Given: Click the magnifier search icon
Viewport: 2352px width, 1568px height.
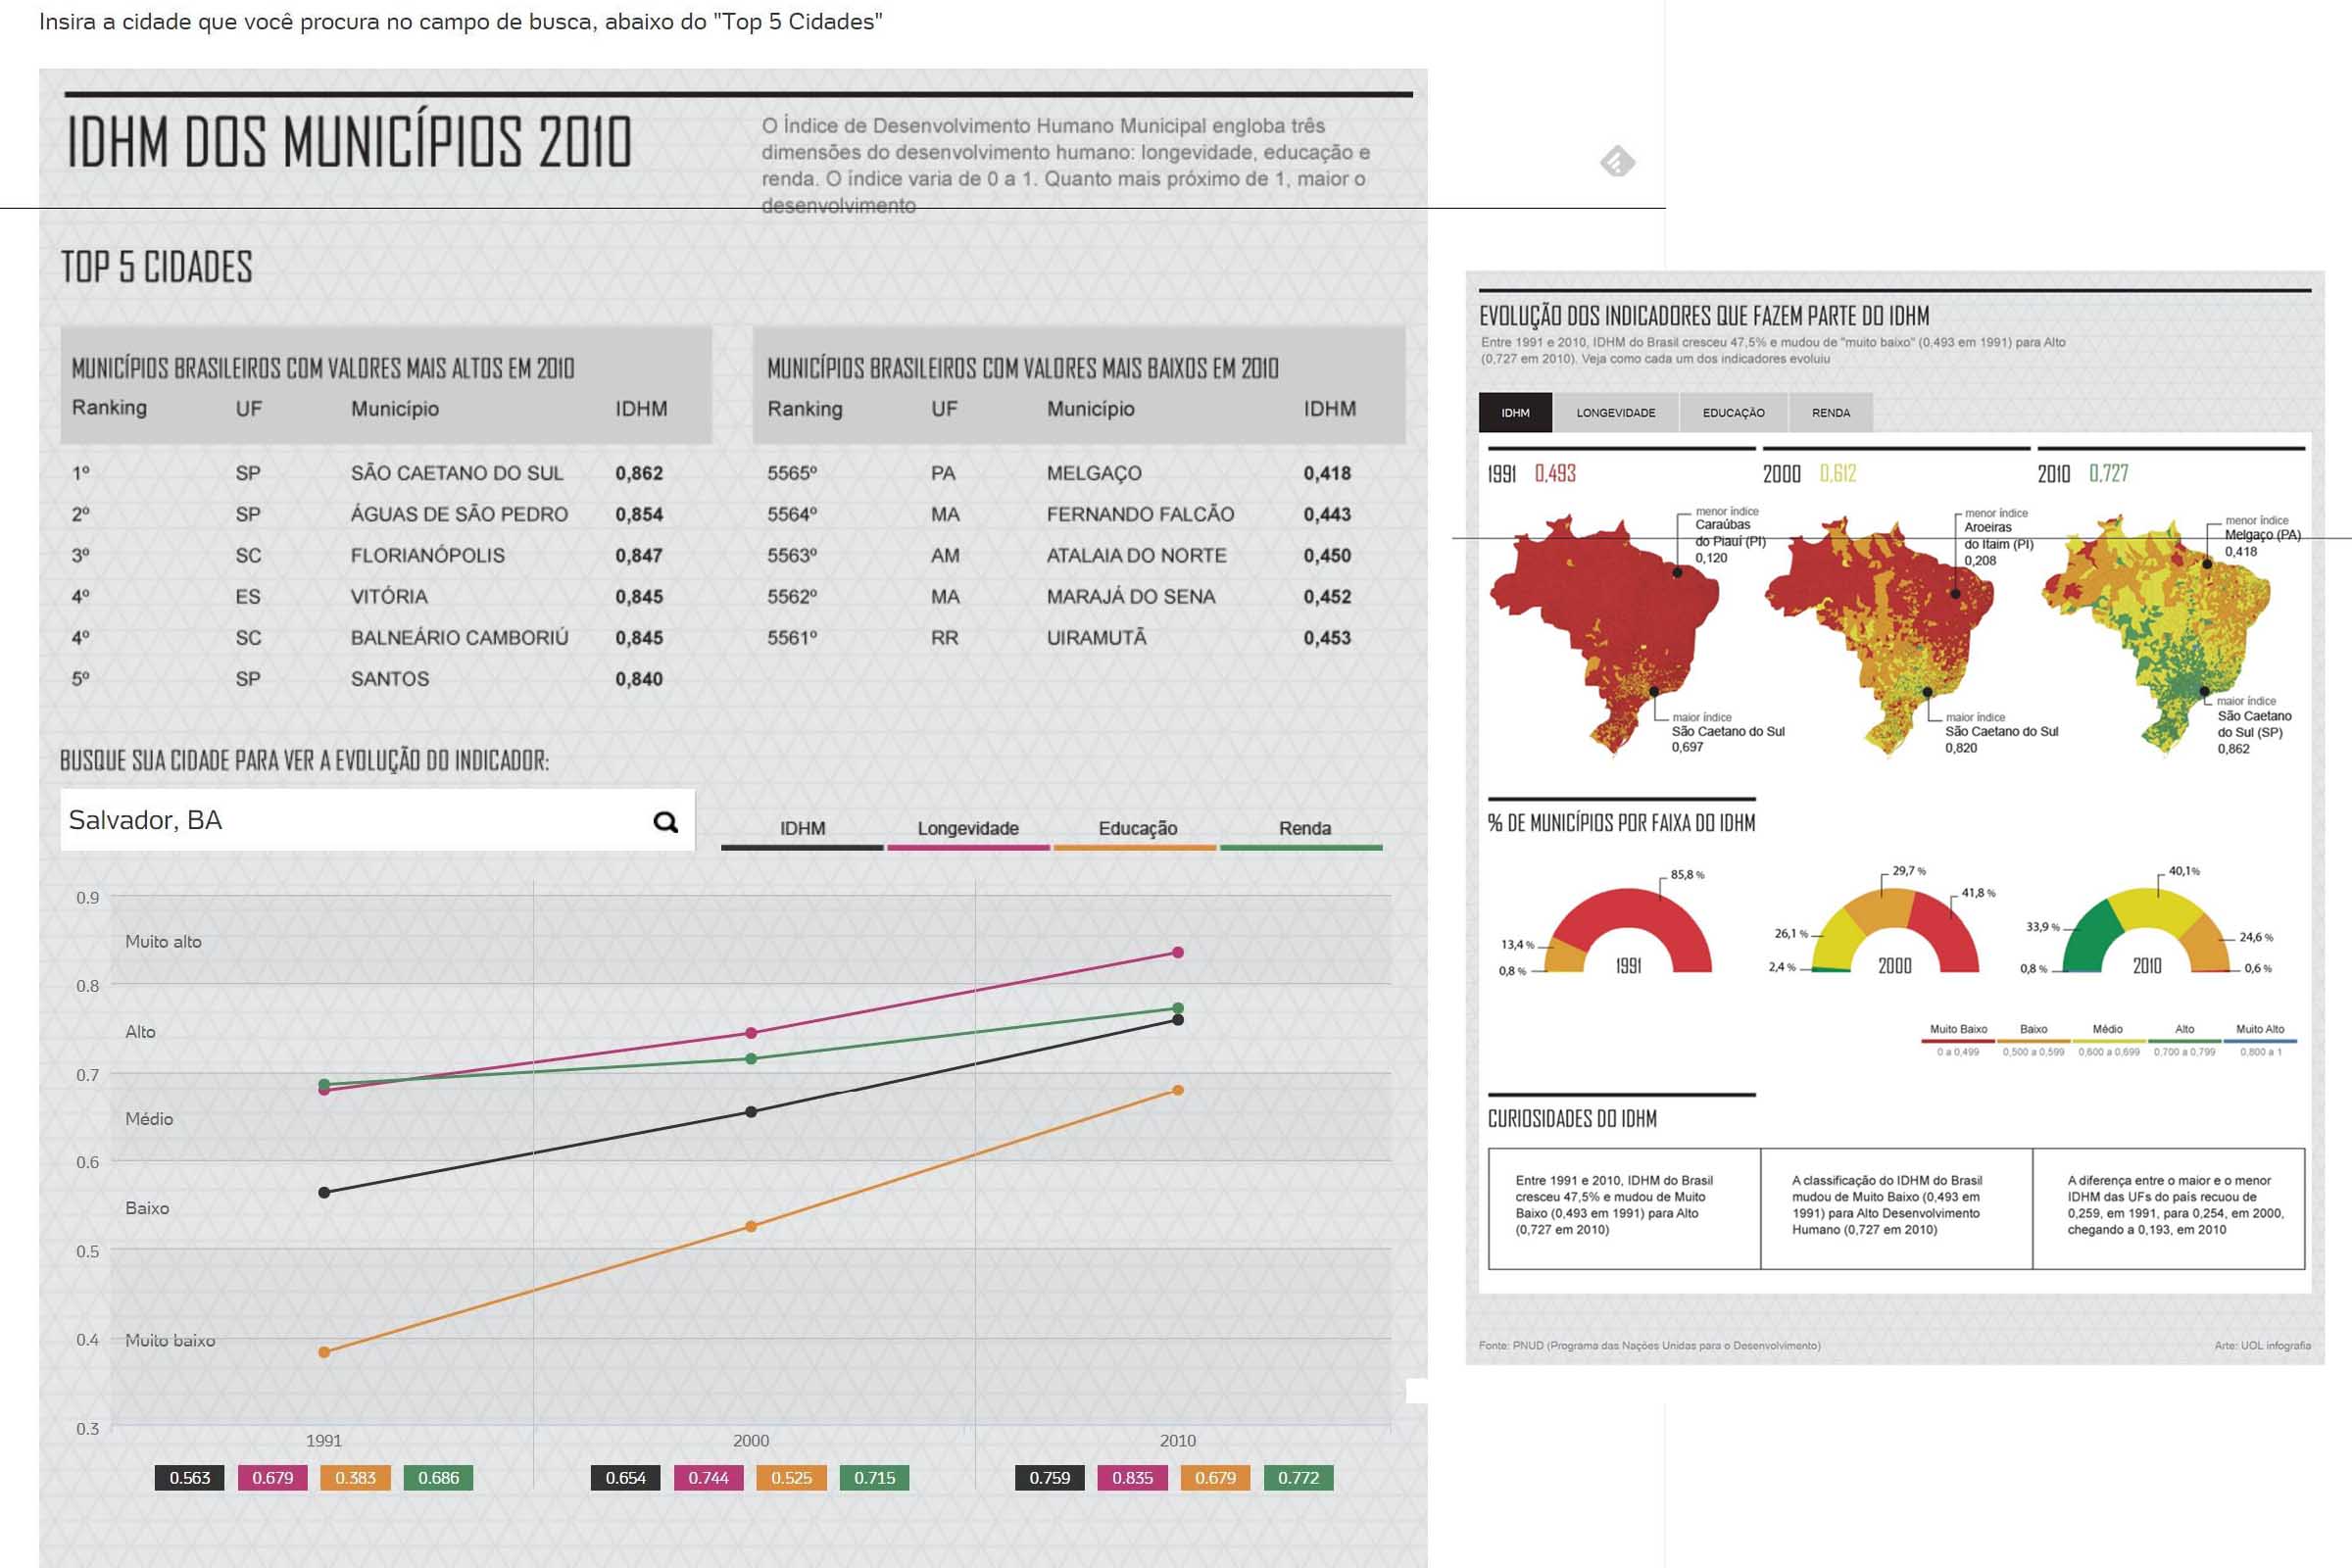Looking at the screenshot, I should coord(665,822).
